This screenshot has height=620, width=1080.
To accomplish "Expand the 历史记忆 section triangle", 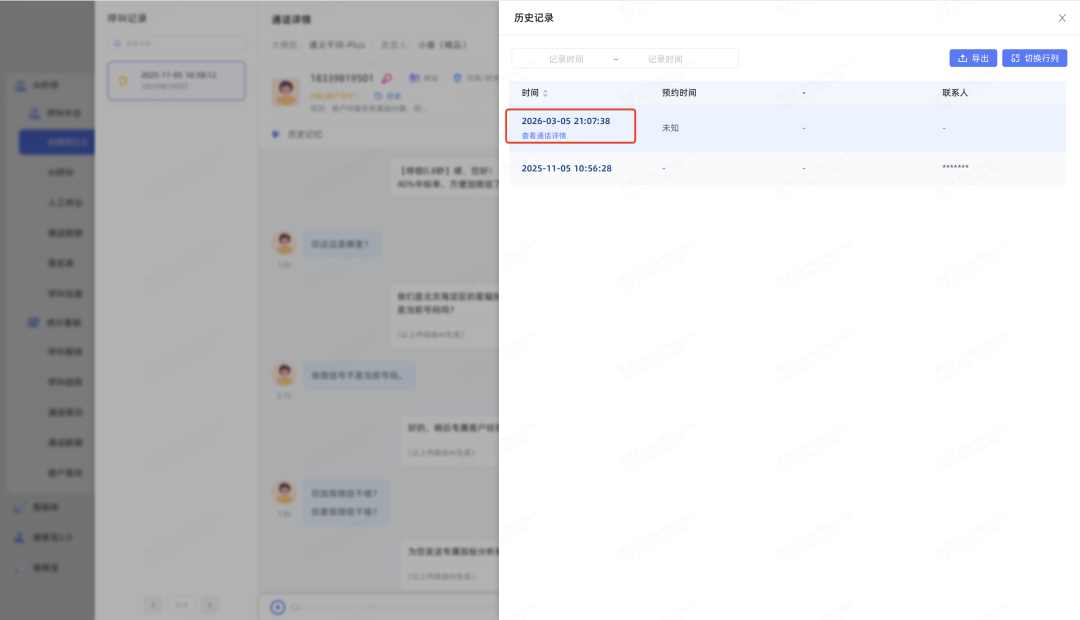I will coord(276,134).
